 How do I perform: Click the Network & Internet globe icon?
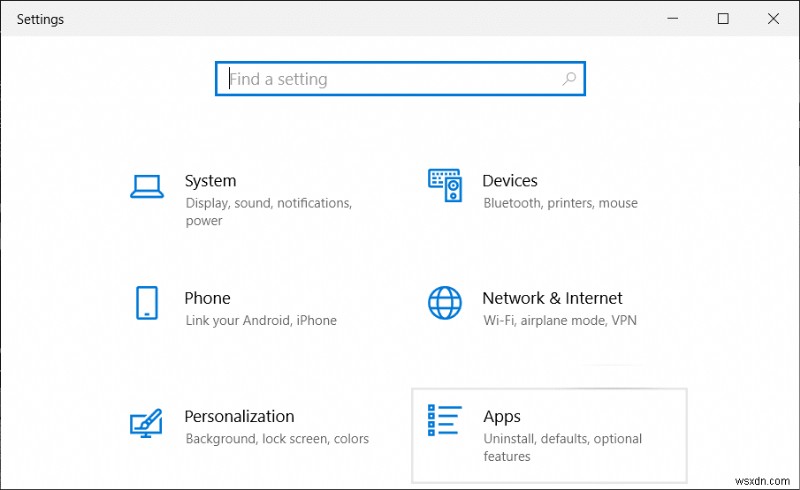pos(445,303)
